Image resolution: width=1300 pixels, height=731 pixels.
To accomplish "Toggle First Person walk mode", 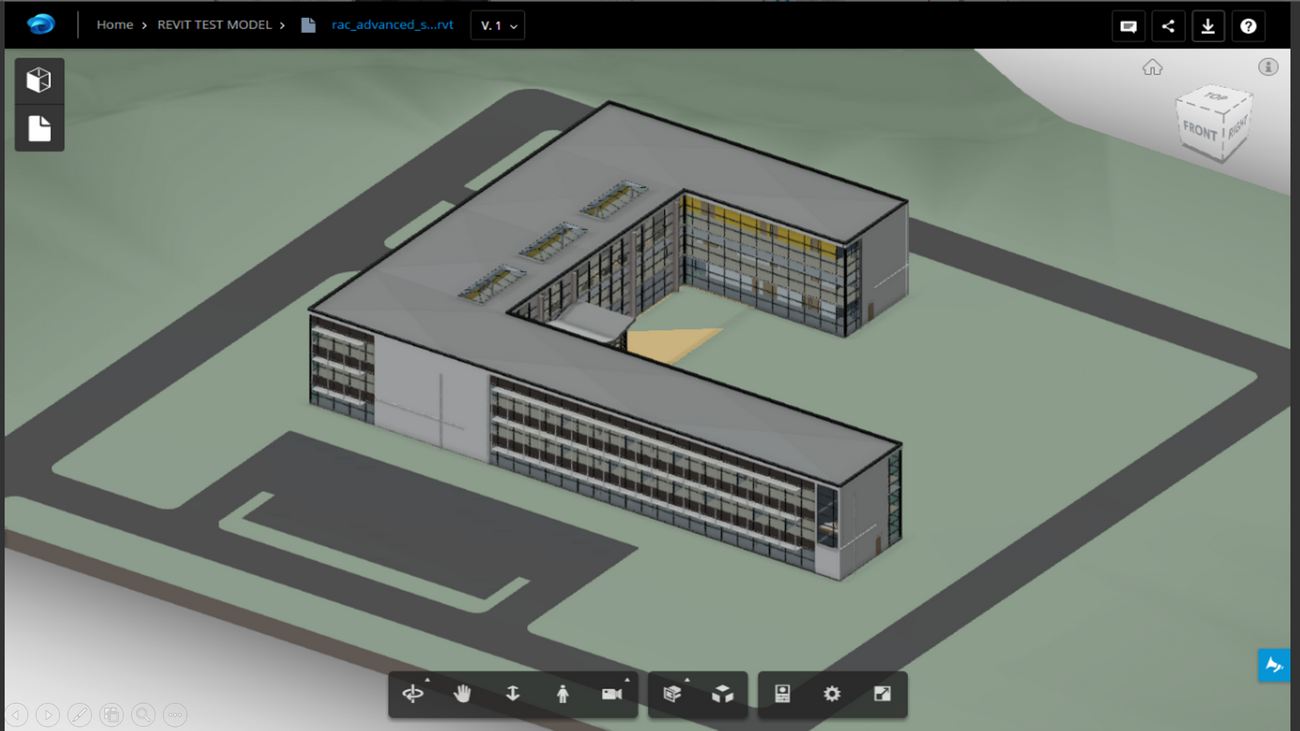I will coord(561,693).
